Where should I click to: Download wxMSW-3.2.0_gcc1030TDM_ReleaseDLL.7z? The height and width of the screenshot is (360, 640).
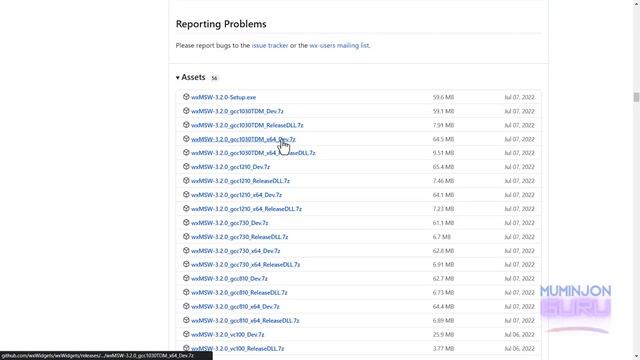pyautogui.click(x=247, y=125)
